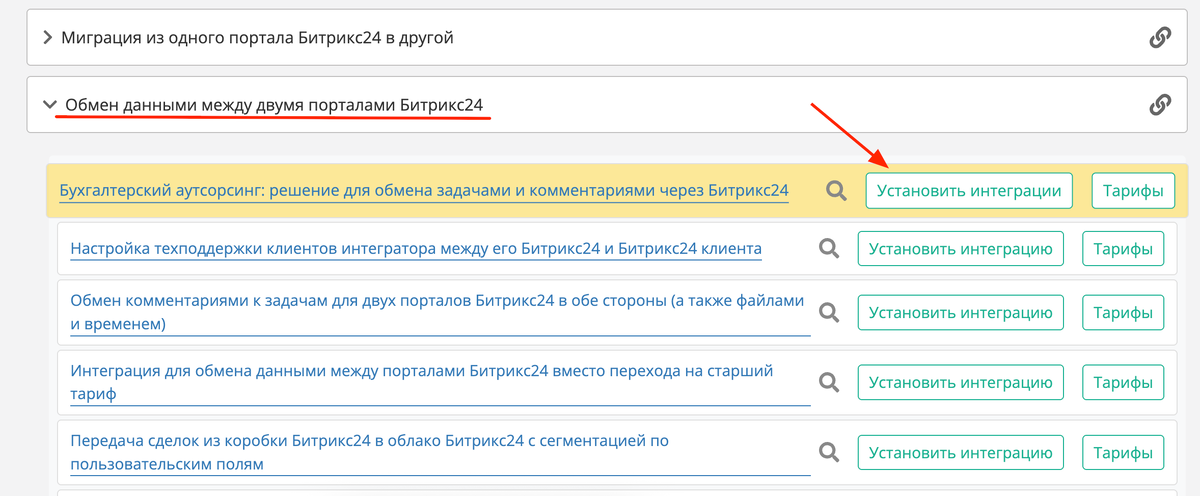Collapse Обмен данными между двумя порталами chevron
Image resolution: width=1200 pixels, height=496 pixels.
pos(49,104)
